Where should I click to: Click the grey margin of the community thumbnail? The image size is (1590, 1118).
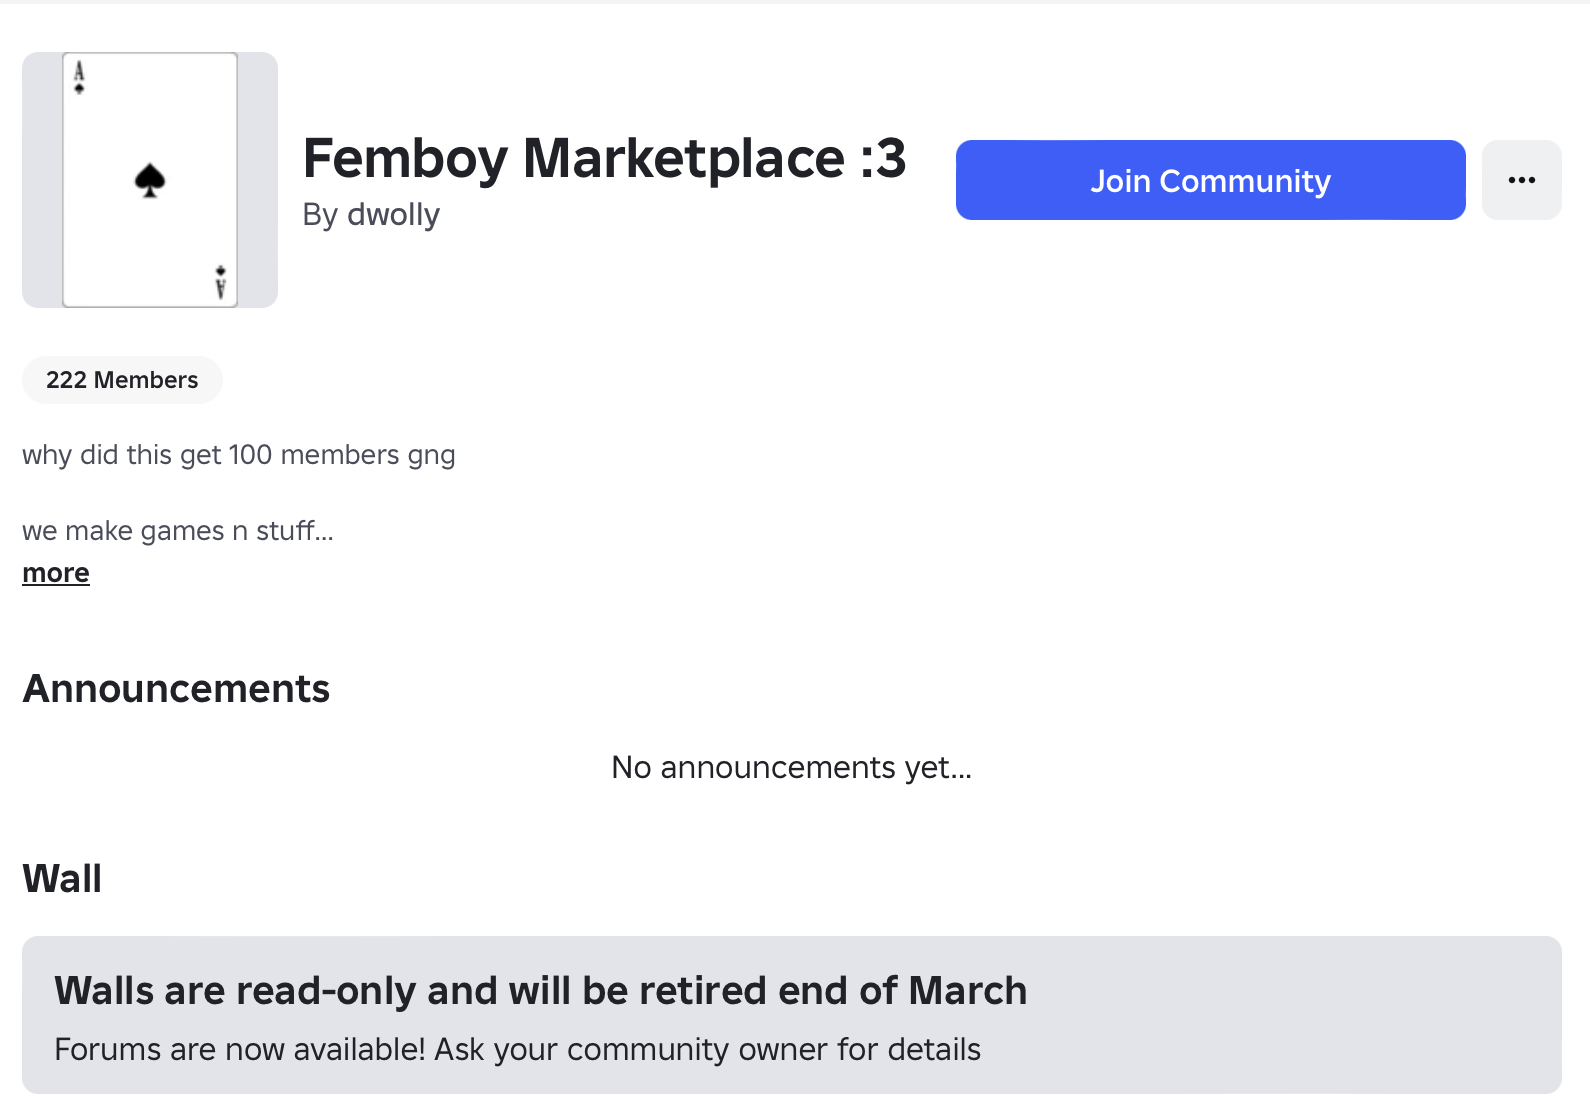pyautogui.click(x=42, y=180)
